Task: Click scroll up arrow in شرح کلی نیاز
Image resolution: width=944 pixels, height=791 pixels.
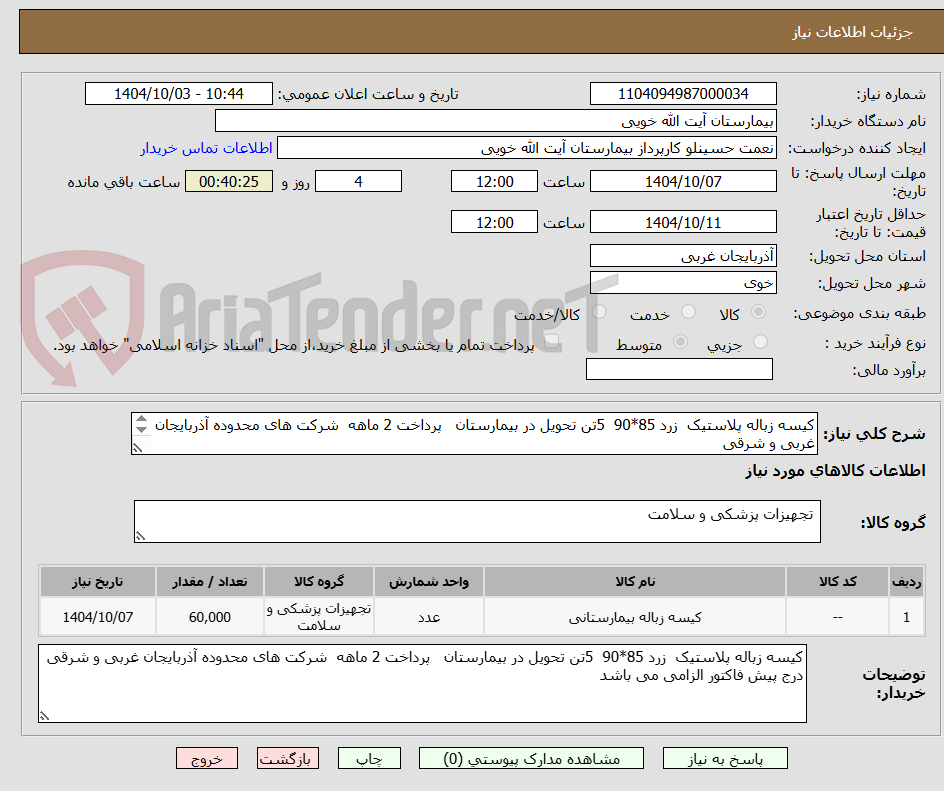Action: click(x=141, y=418)
